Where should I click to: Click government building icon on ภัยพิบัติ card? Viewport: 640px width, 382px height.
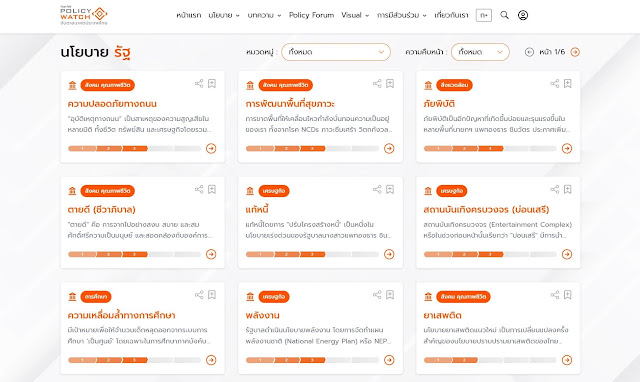tap(428, 85)
